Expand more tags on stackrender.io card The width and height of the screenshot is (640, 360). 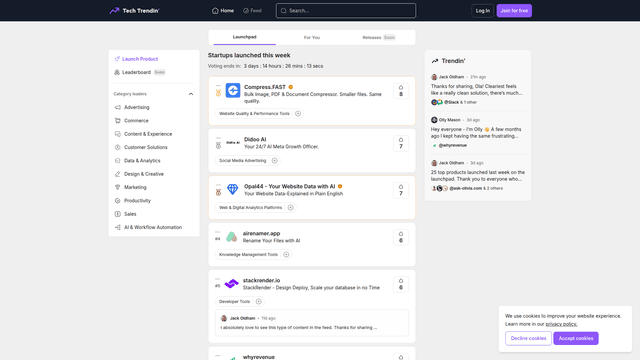click(258, 301)
